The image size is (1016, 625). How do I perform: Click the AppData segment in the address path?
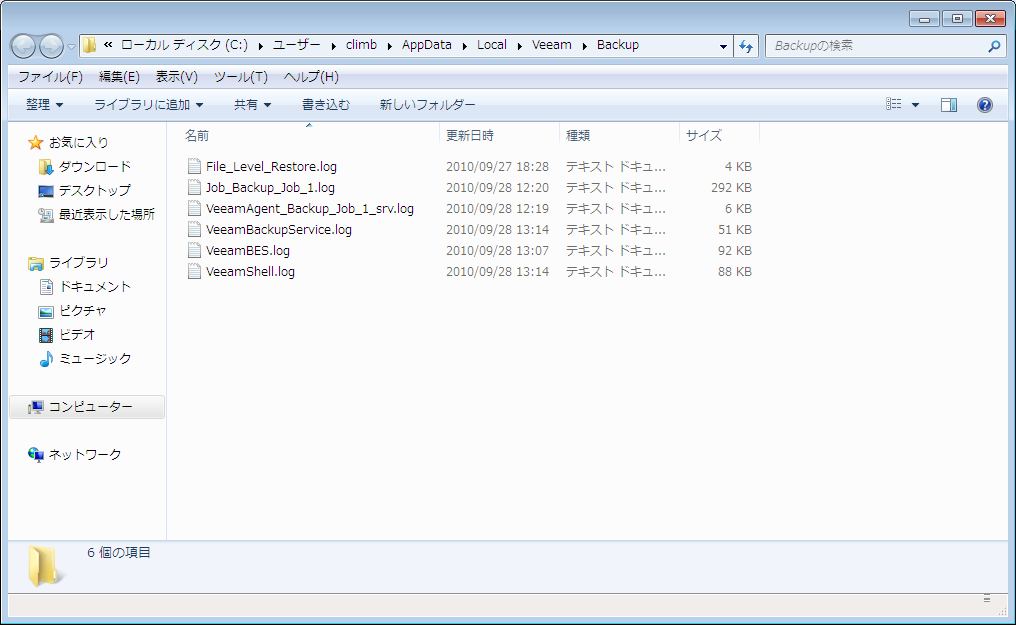tap(426, 45)
